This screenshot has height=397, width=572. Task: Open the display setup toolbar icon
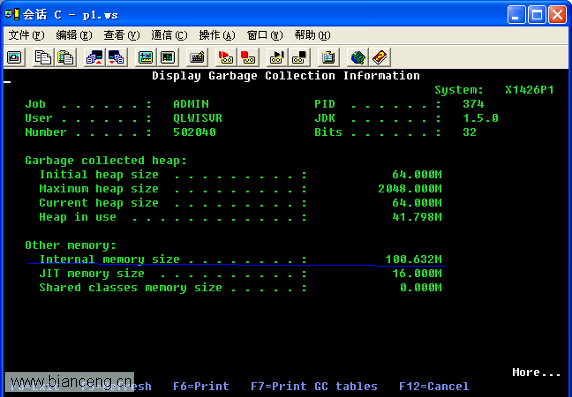click(x=146, y=57)
